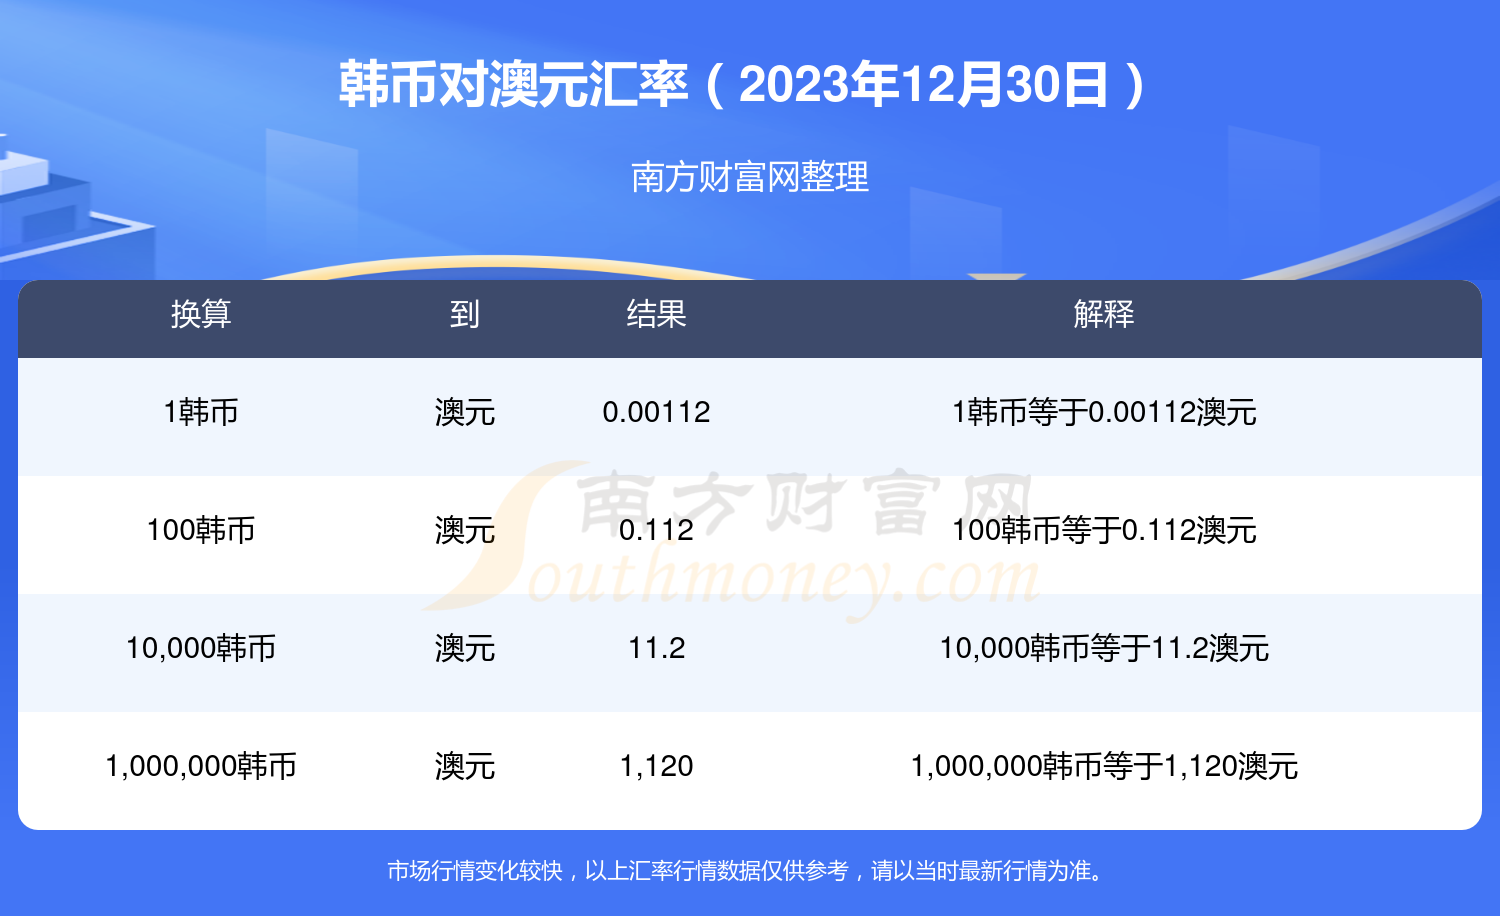The width and height of the screenshot is (1500, 920).
Task: Select the 1,000,000韩币 cell in the 换算 column
Action: click(201, 766)
